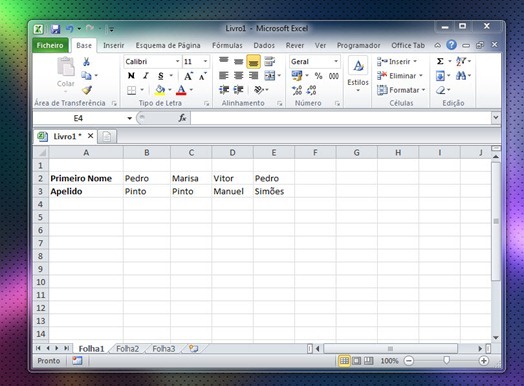The width and height of the screenshot is (524, 386).
Task: Click Inserir cells button
Action: pyautogui.click(x=397, y=61)
